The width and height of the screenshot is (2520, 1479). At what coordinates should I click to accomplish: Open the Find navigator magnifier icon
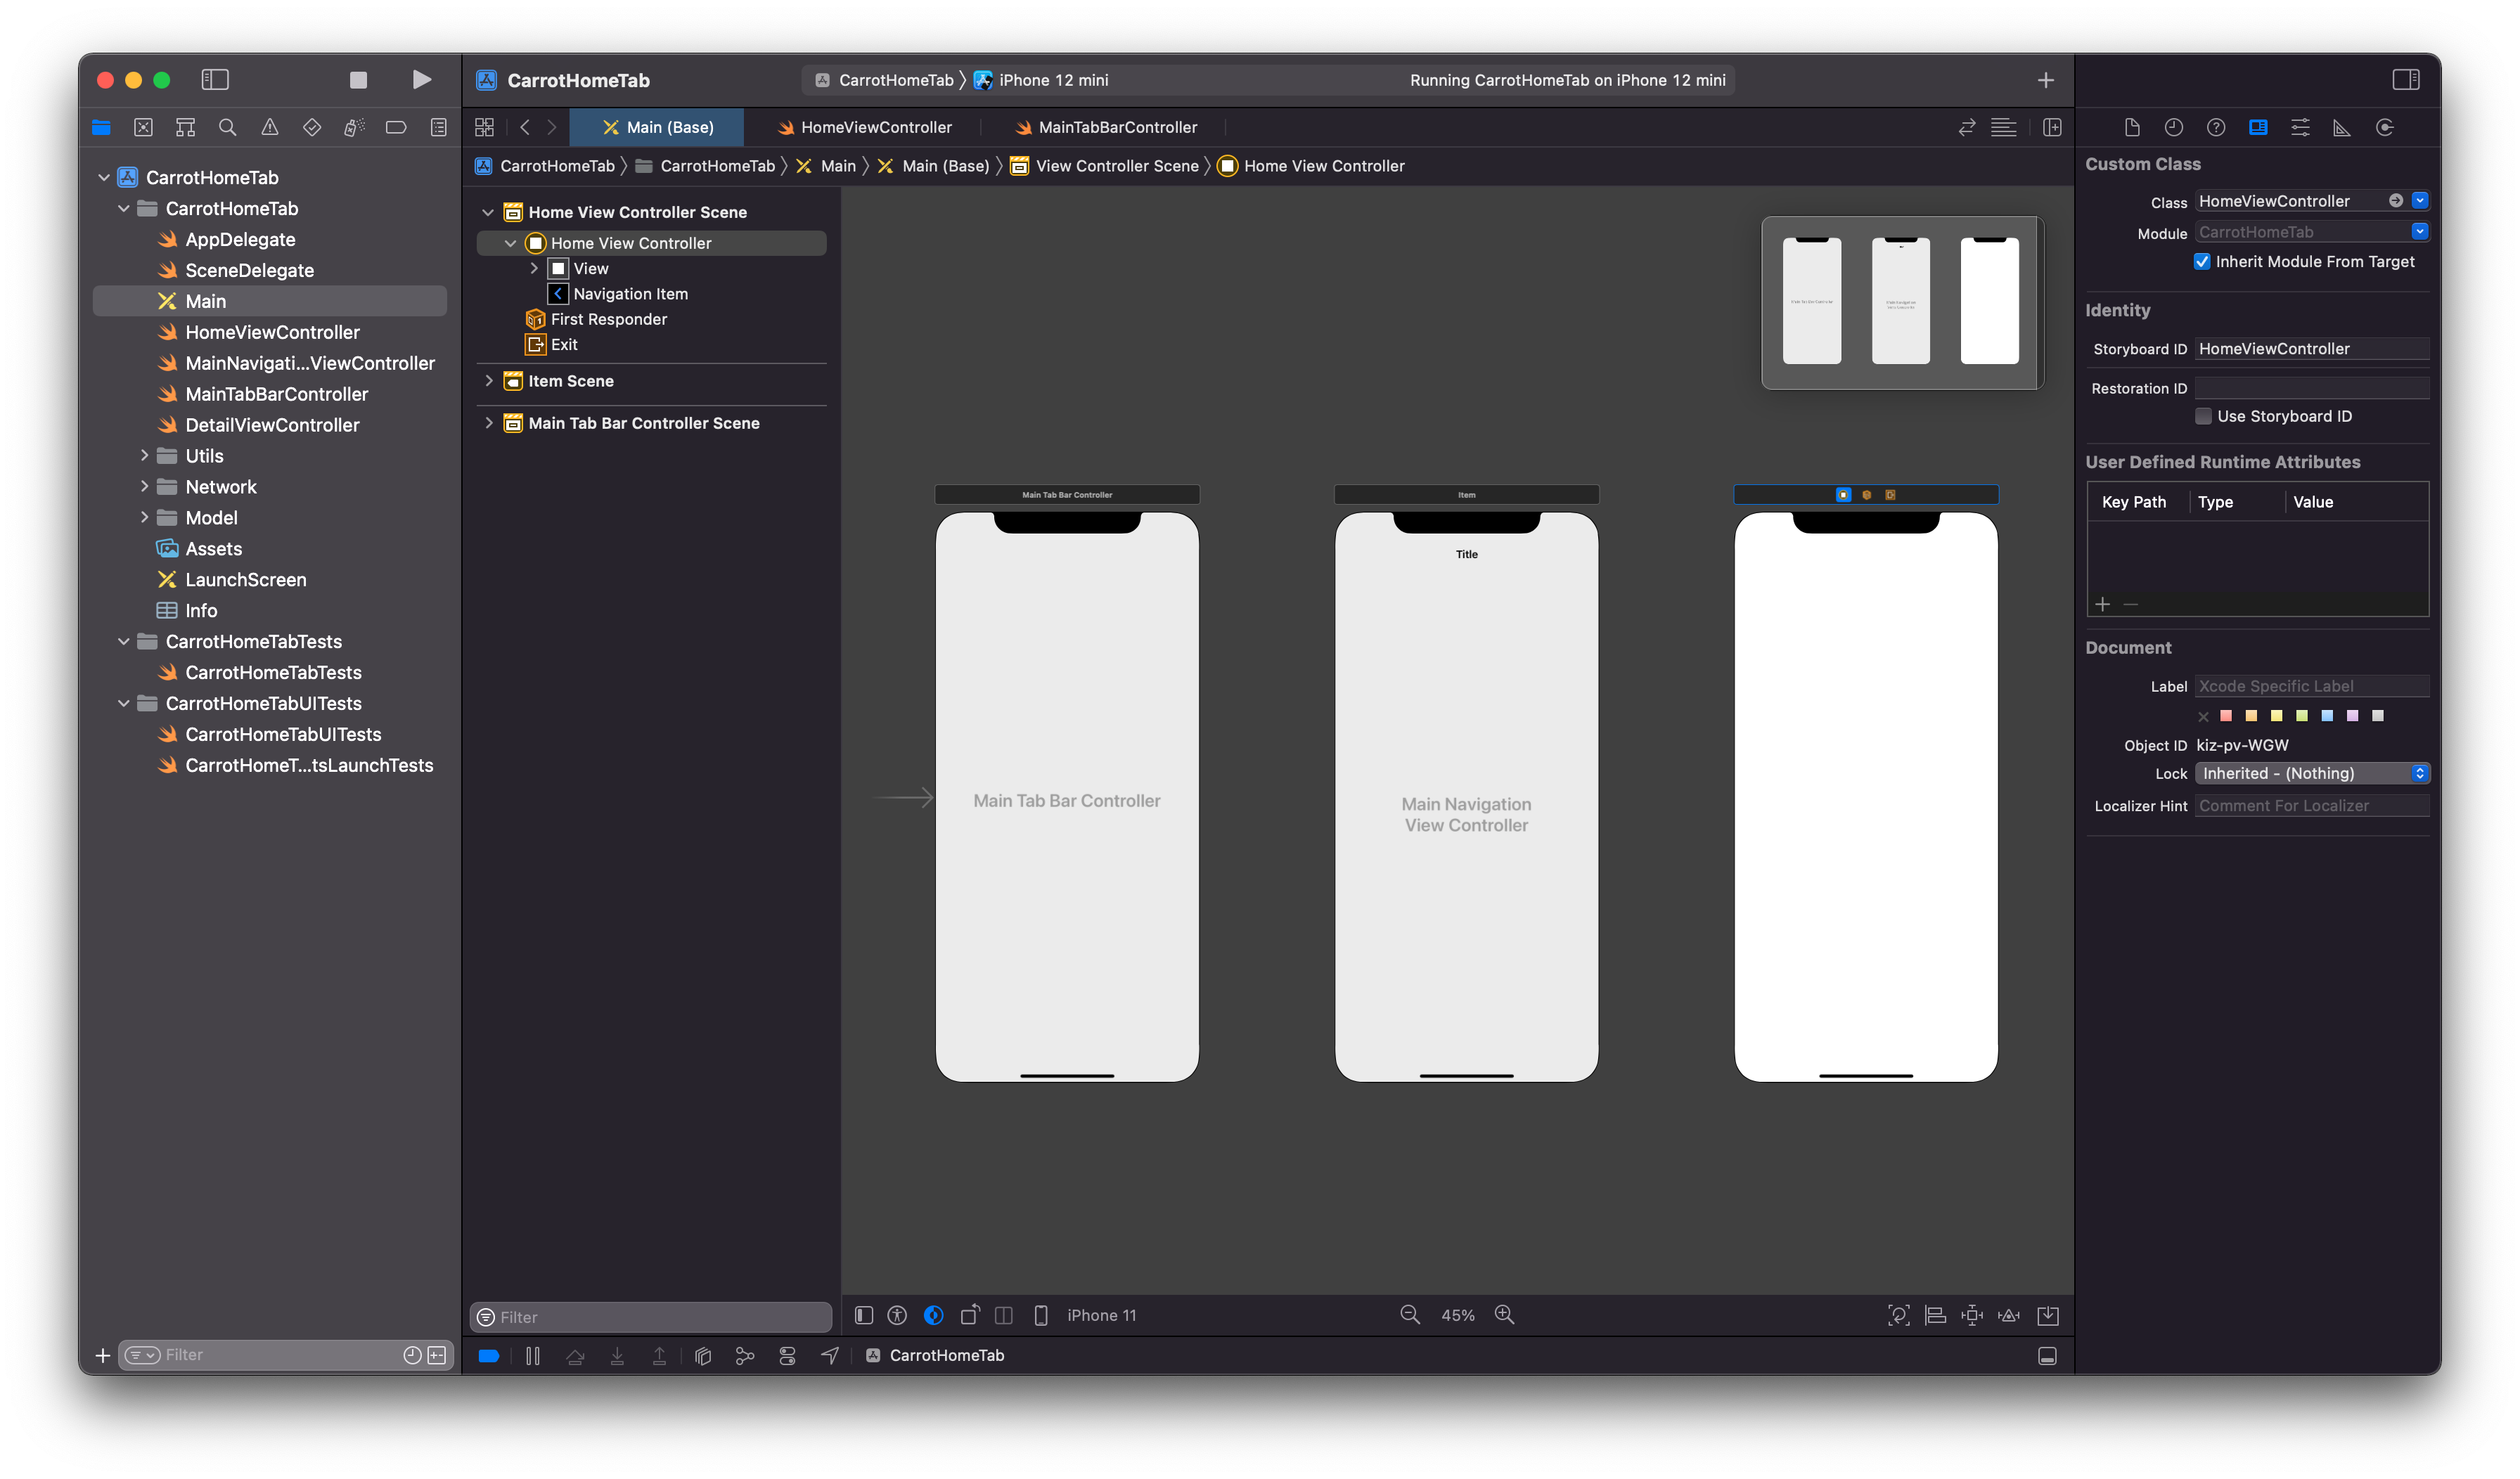pyautogui.click(x=227, y=127)
